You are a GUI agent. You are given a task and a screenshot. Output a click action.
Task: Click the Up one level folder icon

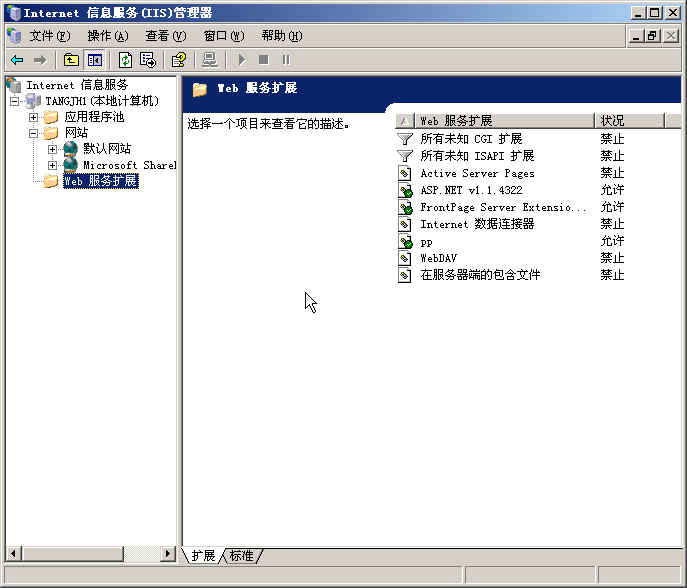pyautogui.click(x=71, y=60)
